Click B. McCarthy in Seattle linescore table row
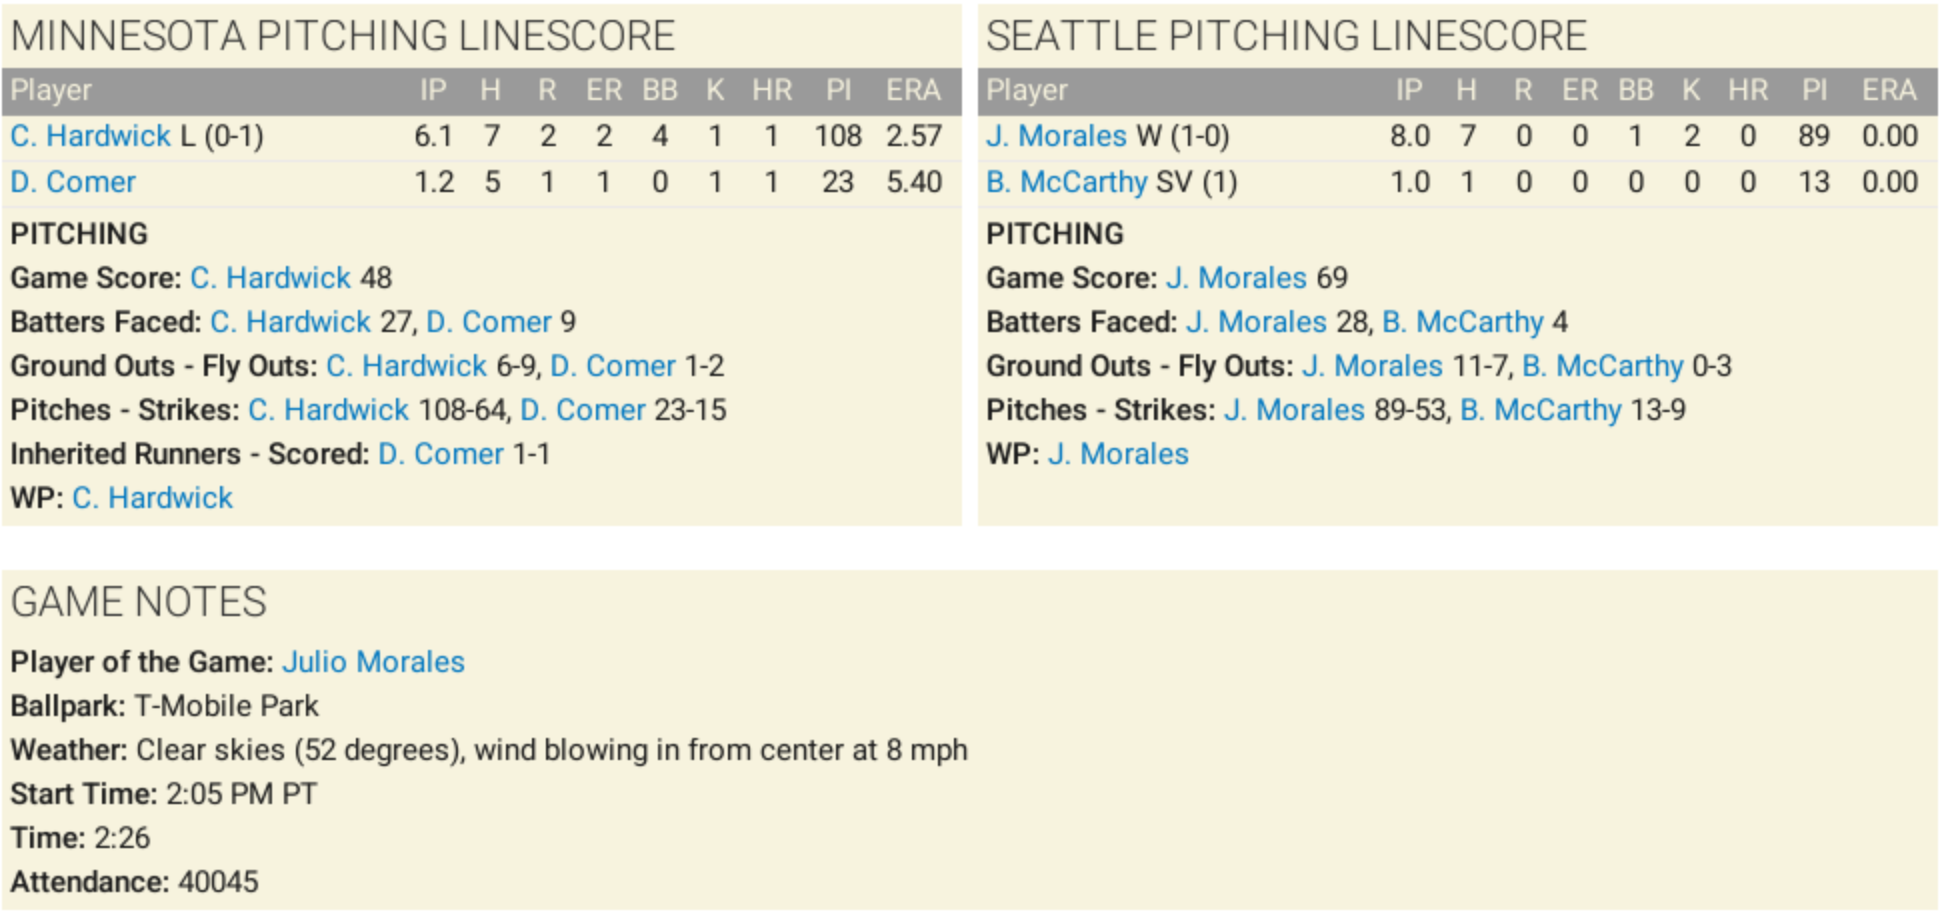 (1066, 182)
